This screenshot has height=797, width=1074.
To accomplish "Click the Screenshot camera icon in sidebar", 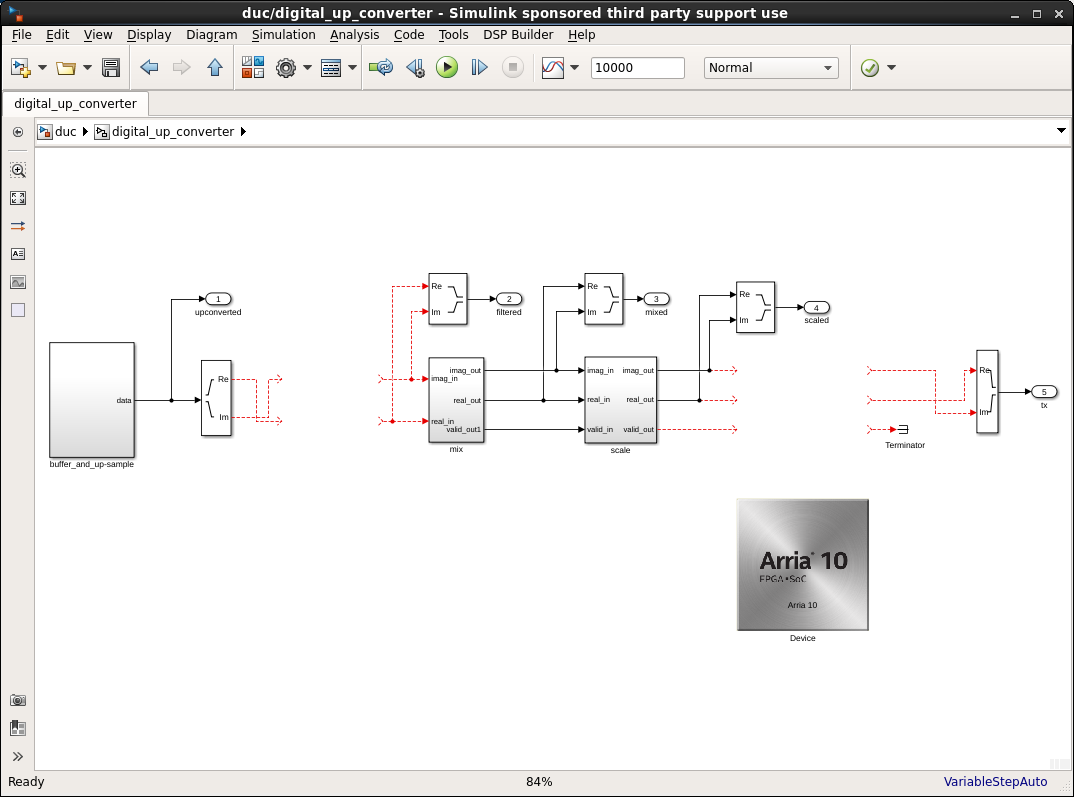I will tap(18, 701).
